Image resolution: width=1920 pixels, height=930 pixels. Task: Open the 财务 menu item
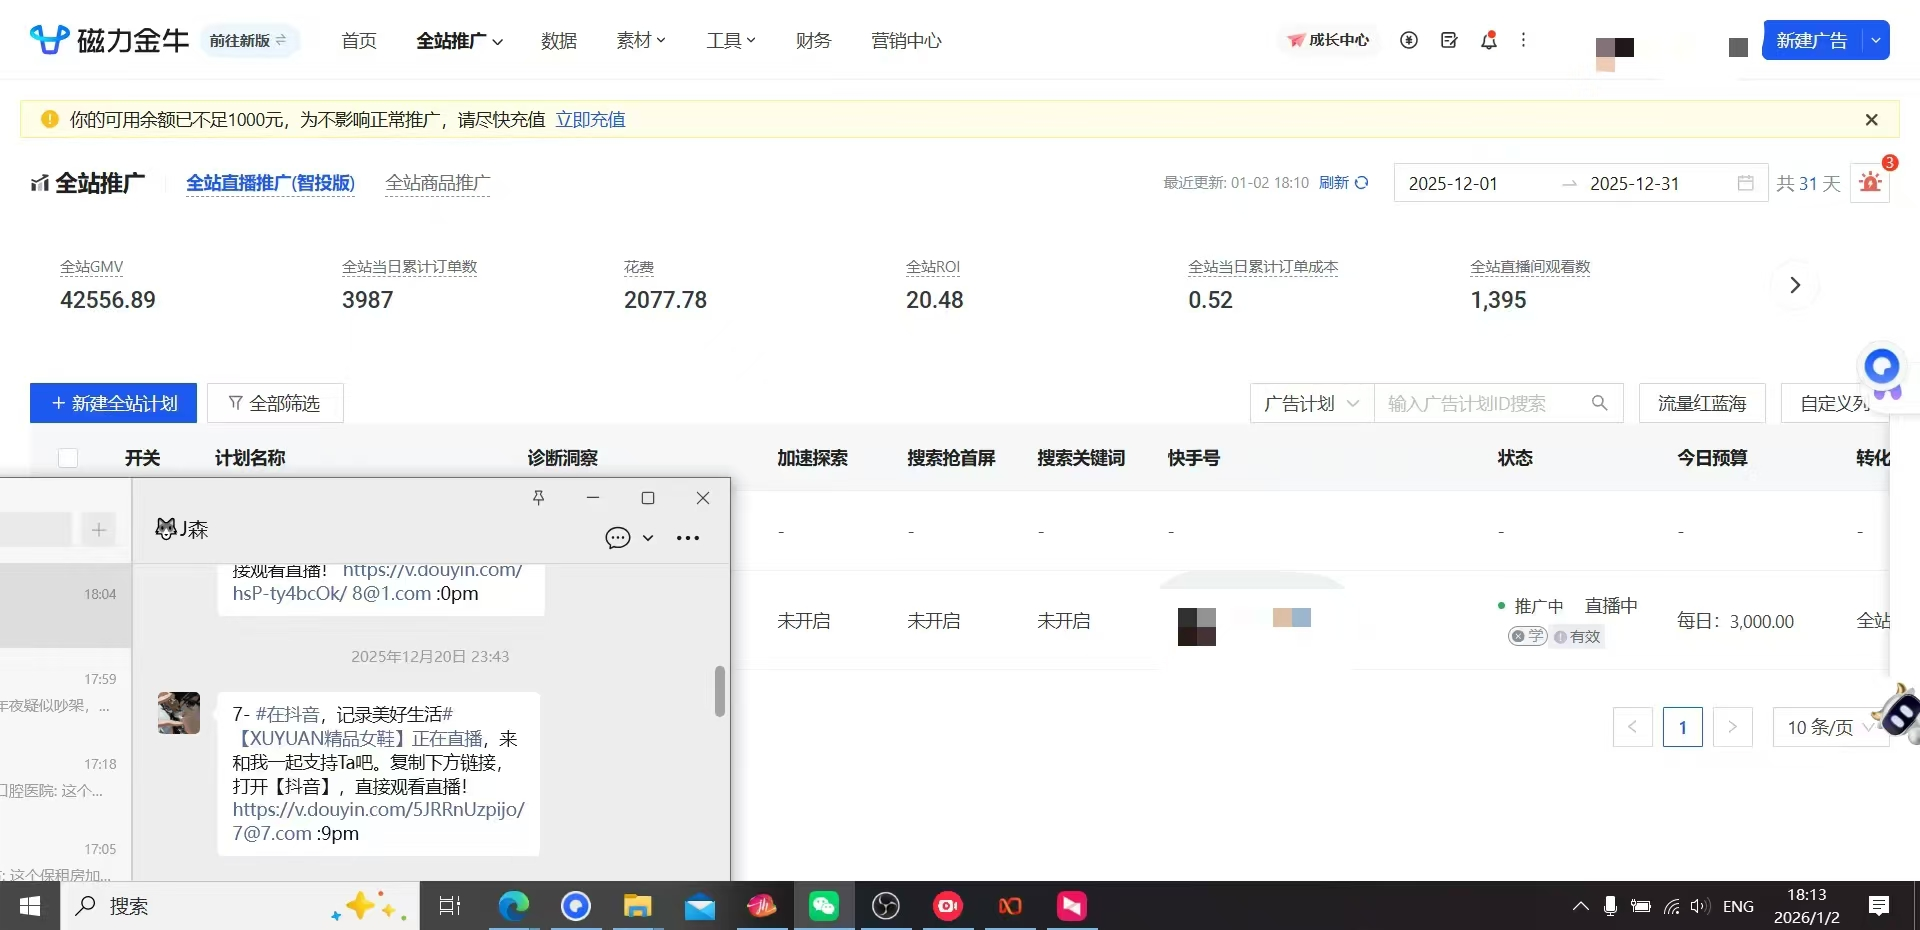click(x=812, y=40)
